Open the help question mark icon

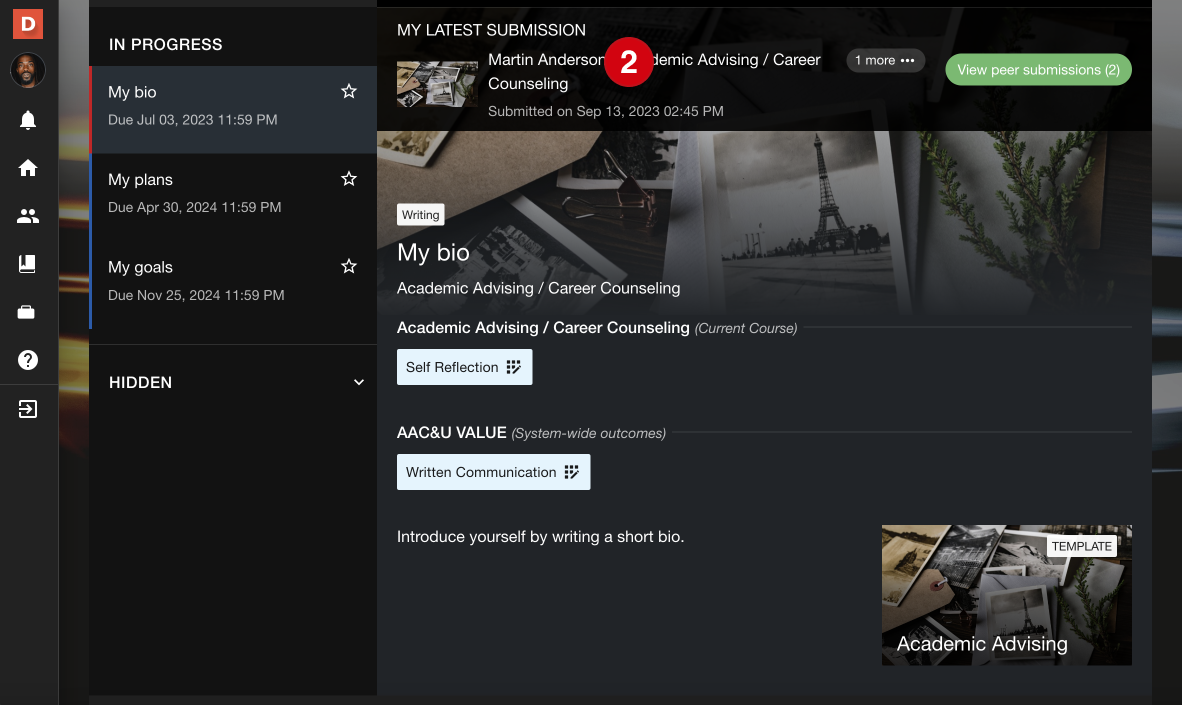[28, 360]
